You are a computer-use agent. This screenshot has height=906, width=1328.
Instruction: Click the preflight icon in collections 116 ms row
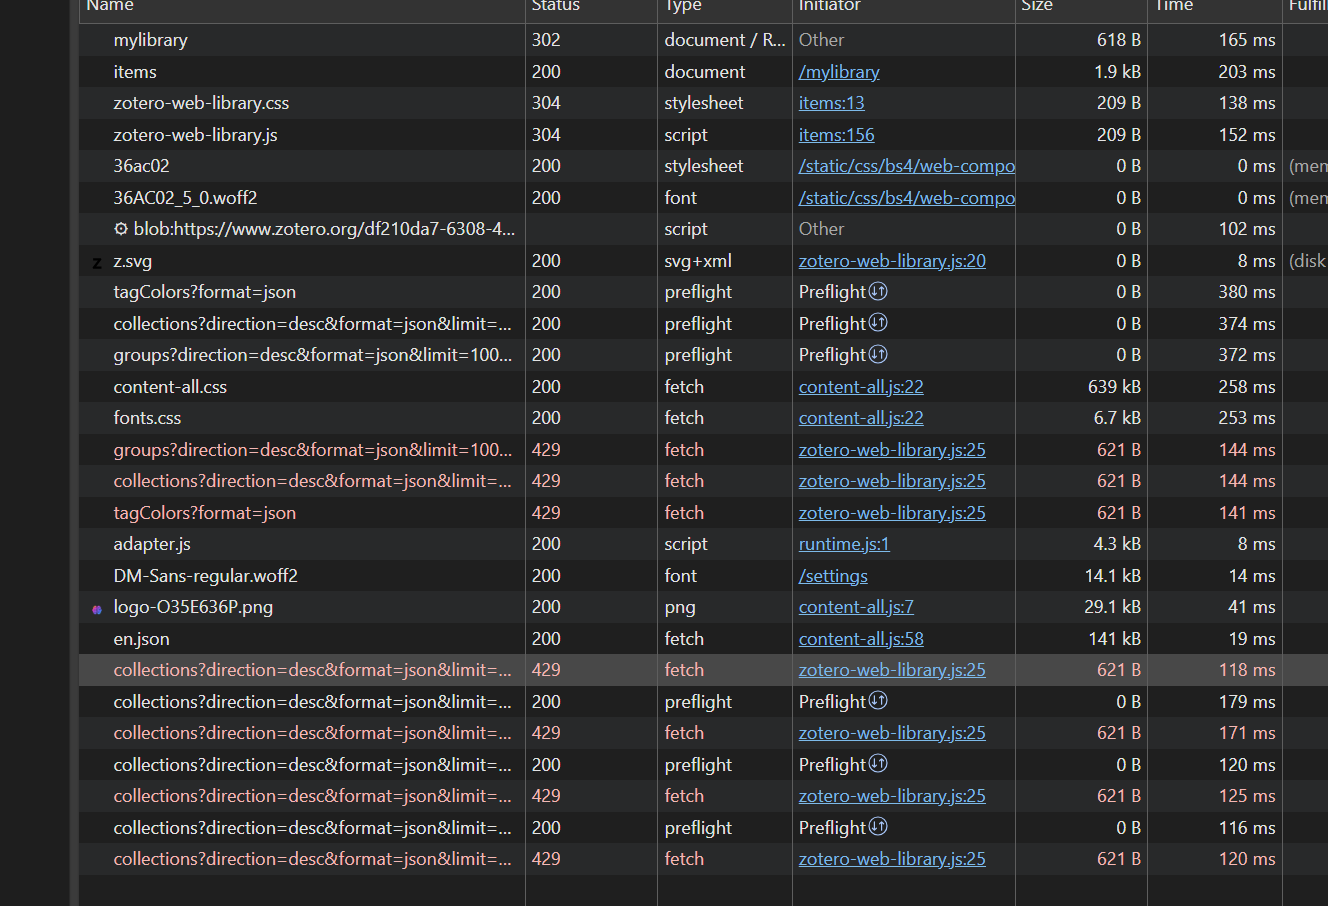[x=878, y=827]
